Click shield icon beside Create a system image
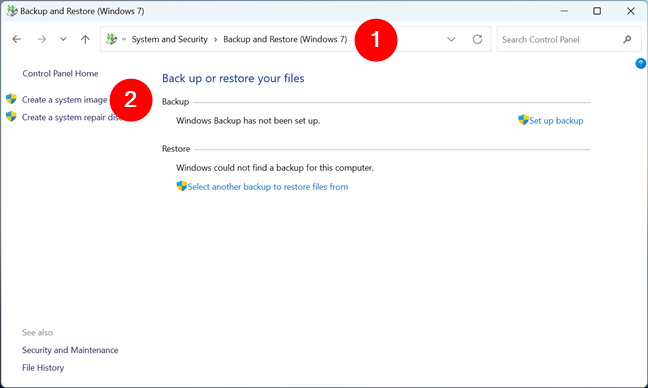This screenshot has height=388, width=648. [11, 99]
